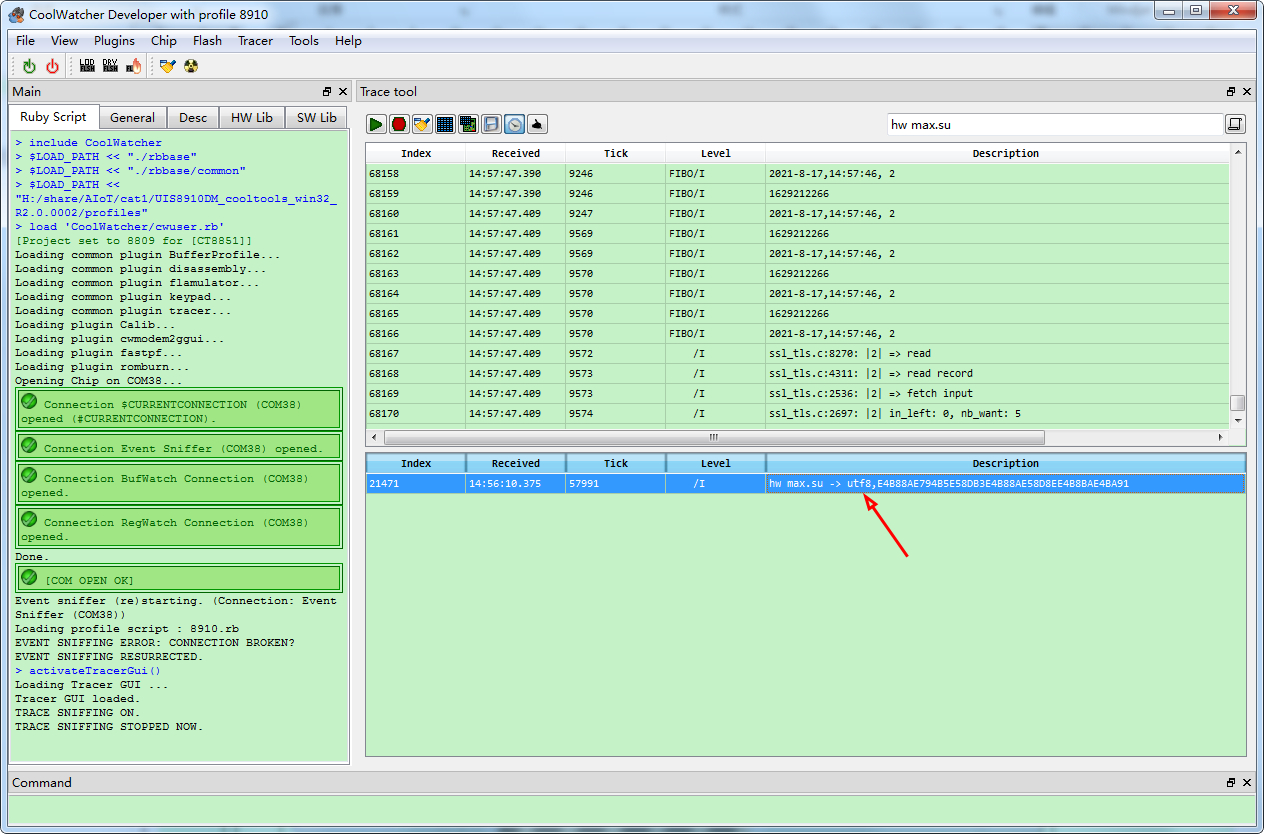Click the blue grid trace levels icon

(445, 124)
